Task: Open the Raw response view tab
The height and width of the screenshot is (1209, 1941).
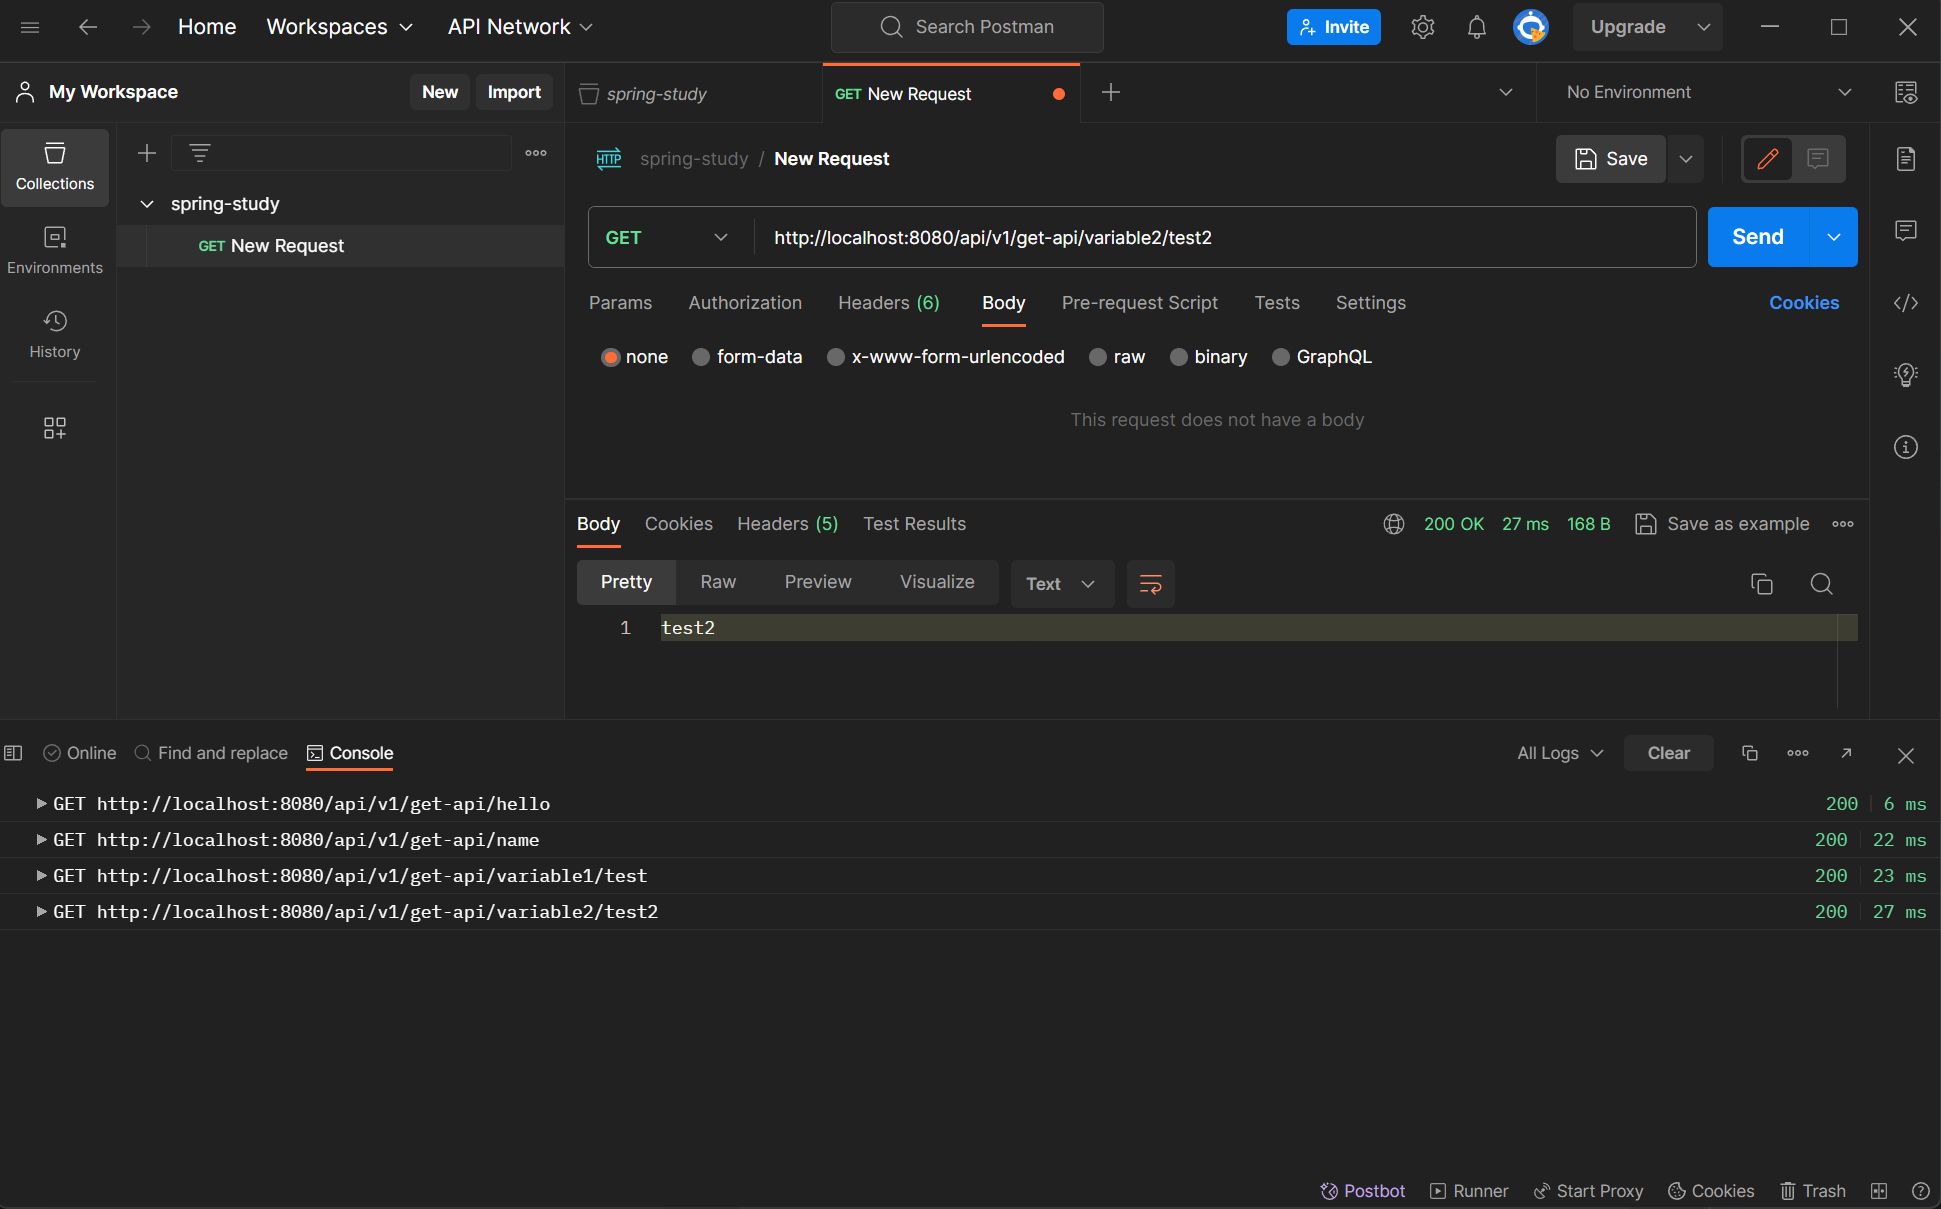Action: (717, 582)
